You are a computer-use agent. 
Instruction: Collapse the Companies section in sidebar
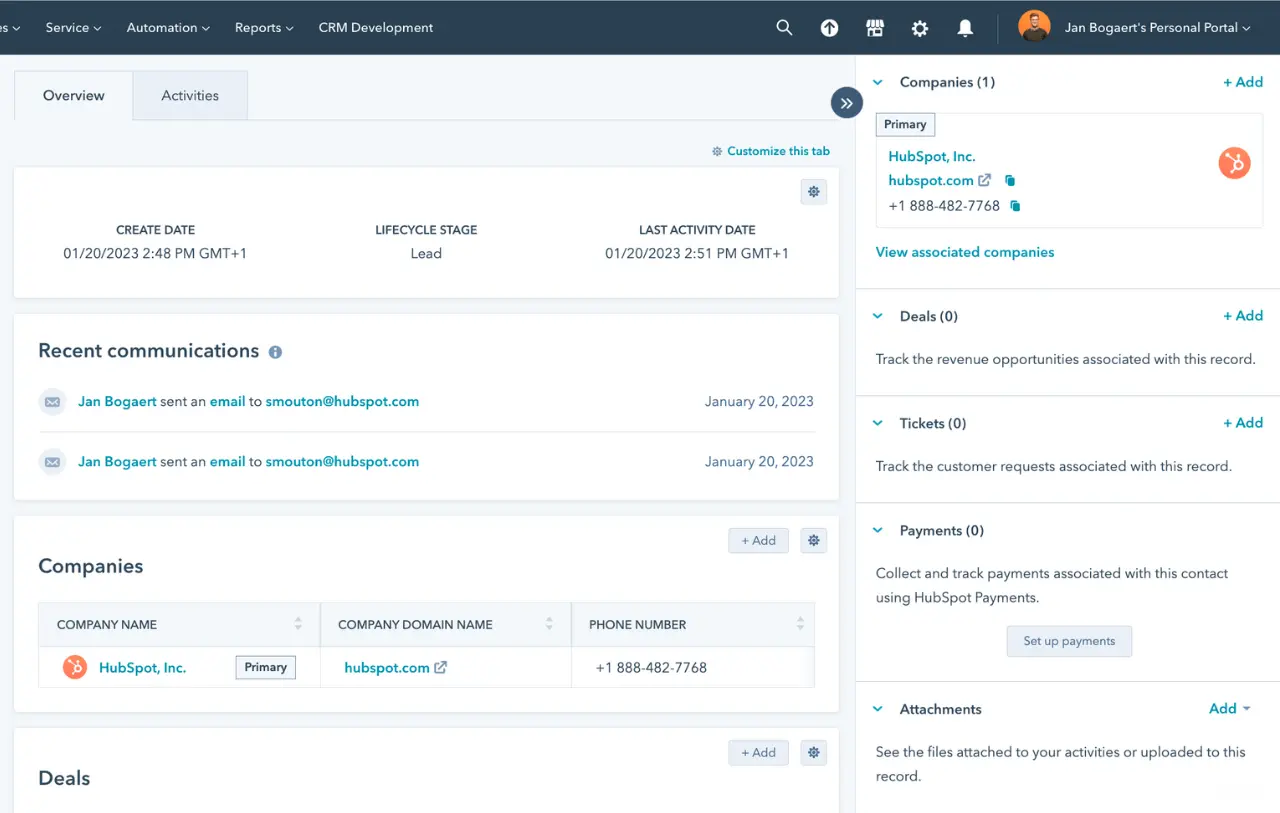878,82
